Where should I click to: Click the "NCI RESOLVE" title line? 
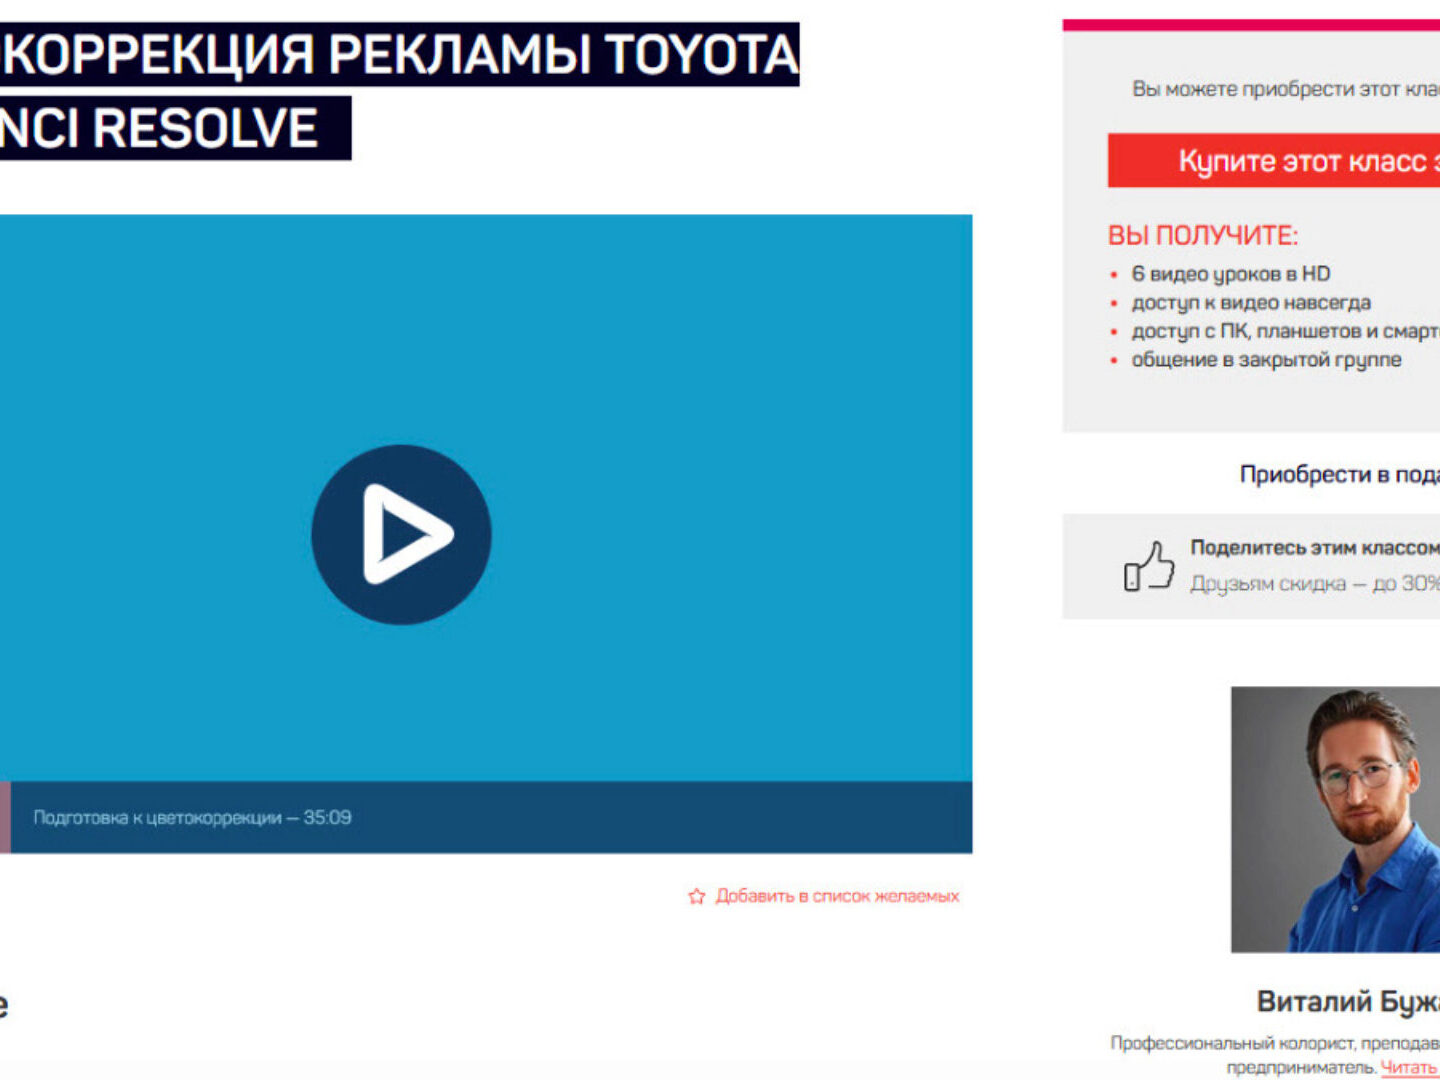pos(160,128)
